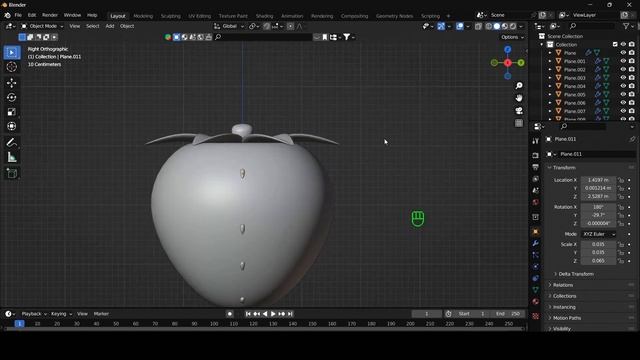
Task: Switch to the Modeling workspace tab
Action: tap(143, 16)
